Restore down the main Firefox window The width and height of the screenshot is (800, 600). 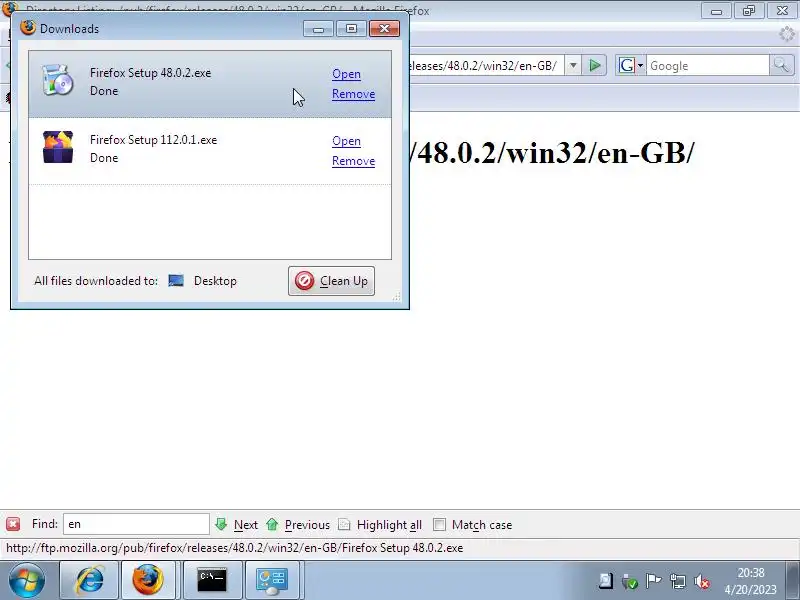pyautogui.click(x=748, y=11)
